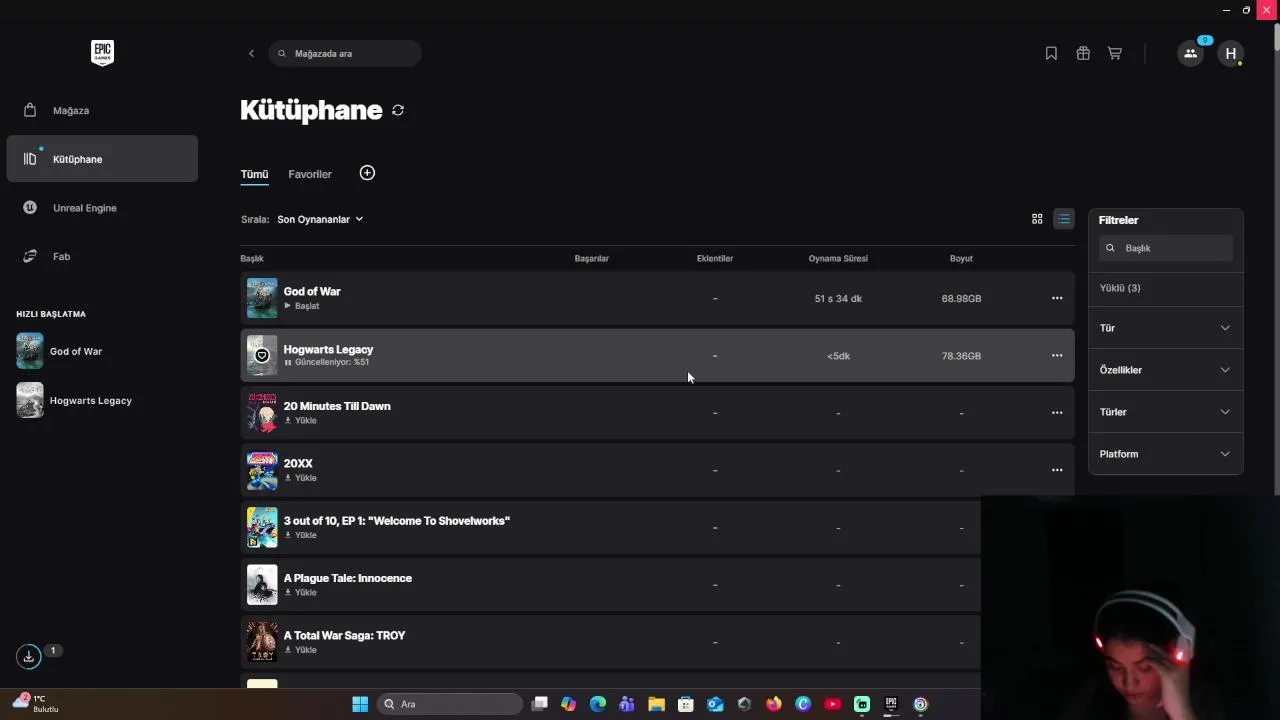
Task: Install 20 Minutes Till Dawn via Yükle
Action: [x=300, y=421]
